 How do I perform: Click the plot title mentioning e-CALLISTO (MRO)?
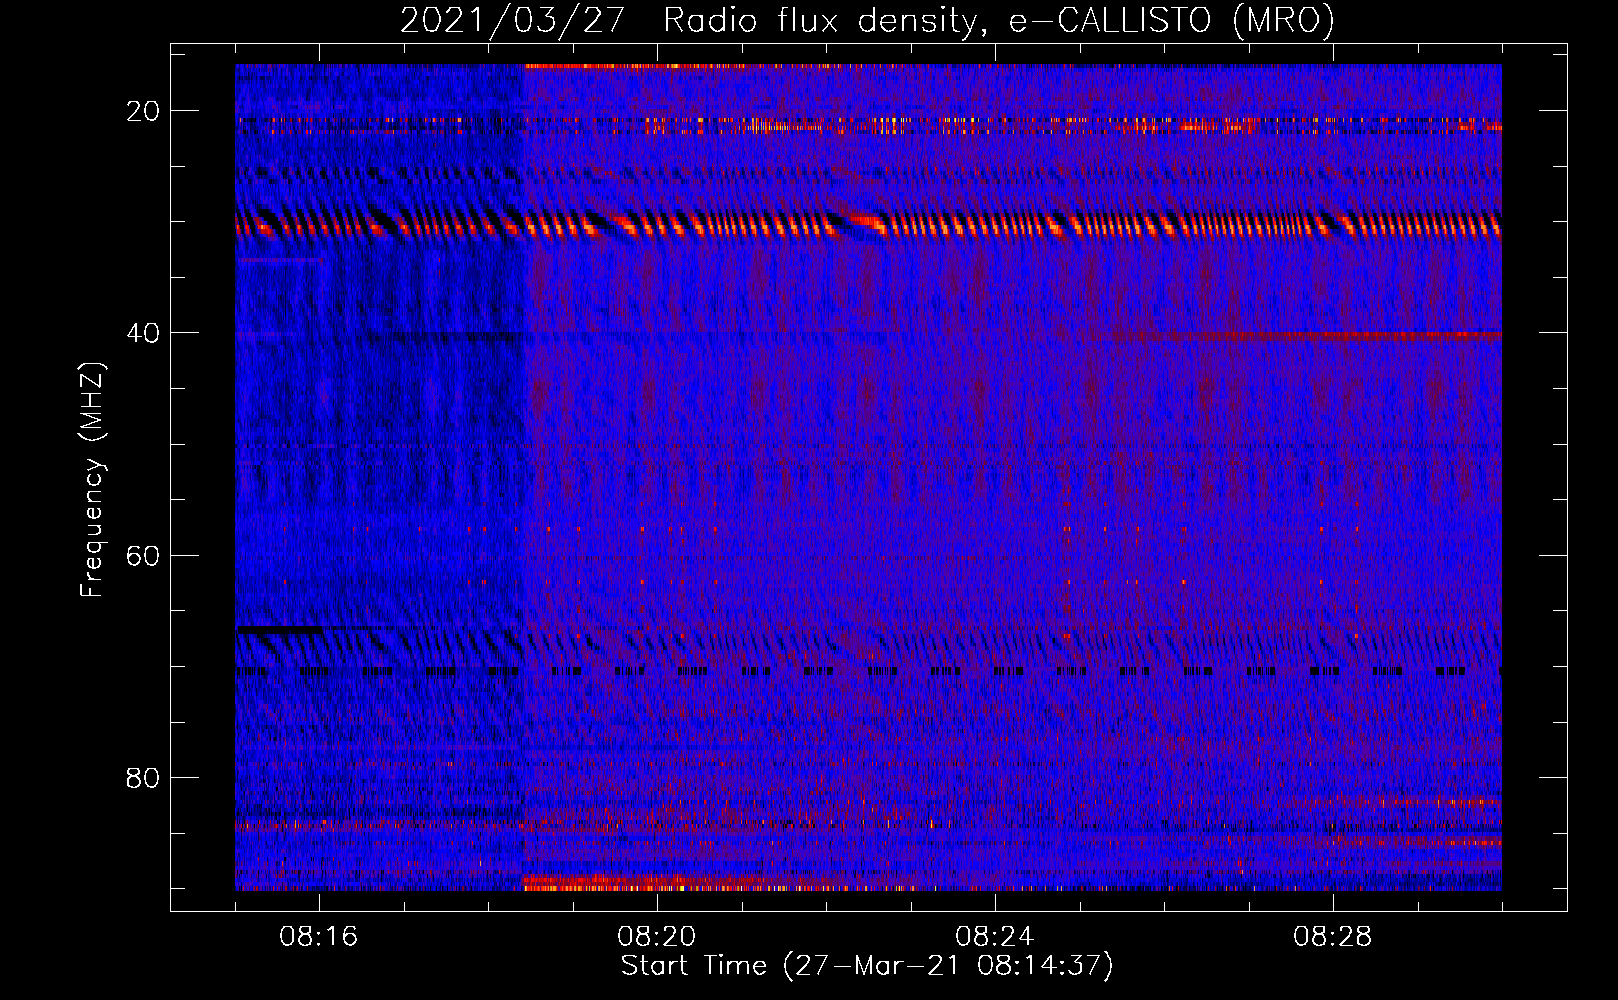pyautogui.click(x=867, y=21)
